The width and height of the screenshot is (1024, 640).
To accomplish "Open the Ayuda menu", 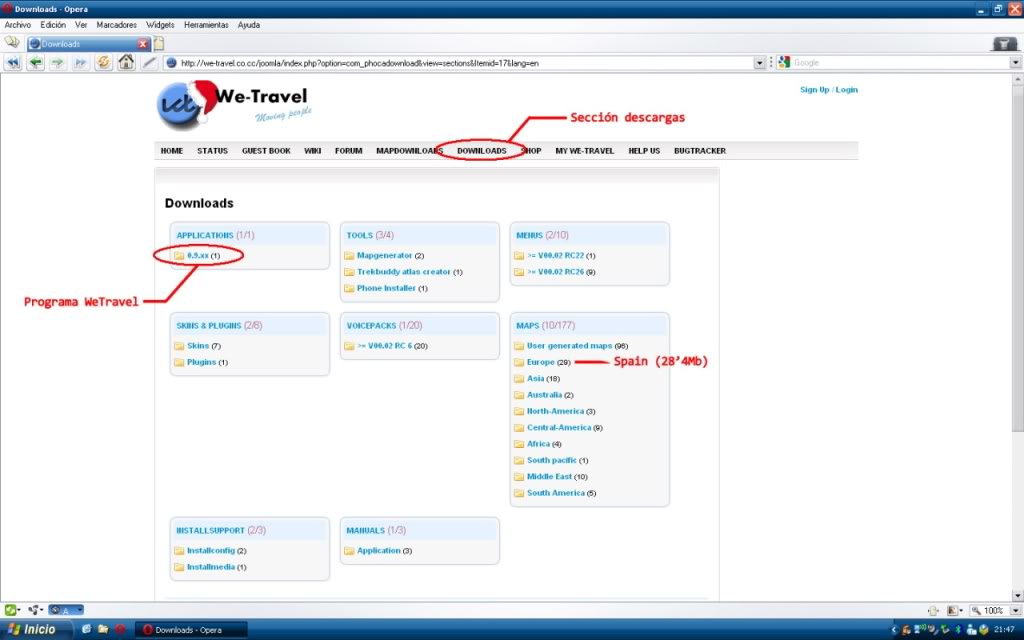I will pyautogui.click(x=249, y=25).
